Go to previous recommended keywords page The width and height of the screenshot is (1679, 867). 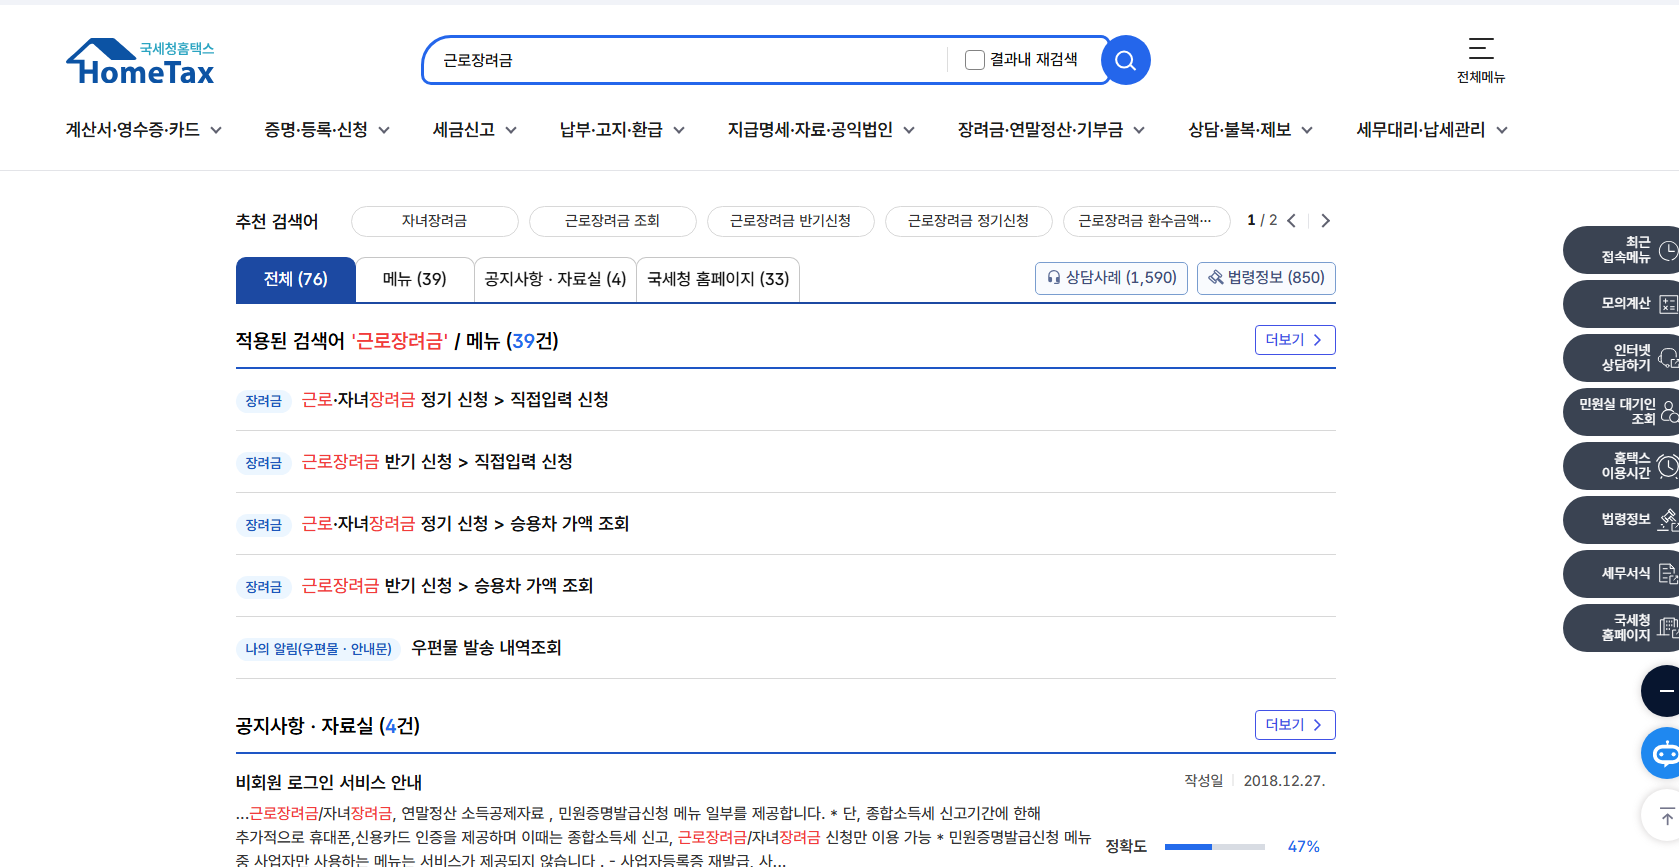point(1292,221)
